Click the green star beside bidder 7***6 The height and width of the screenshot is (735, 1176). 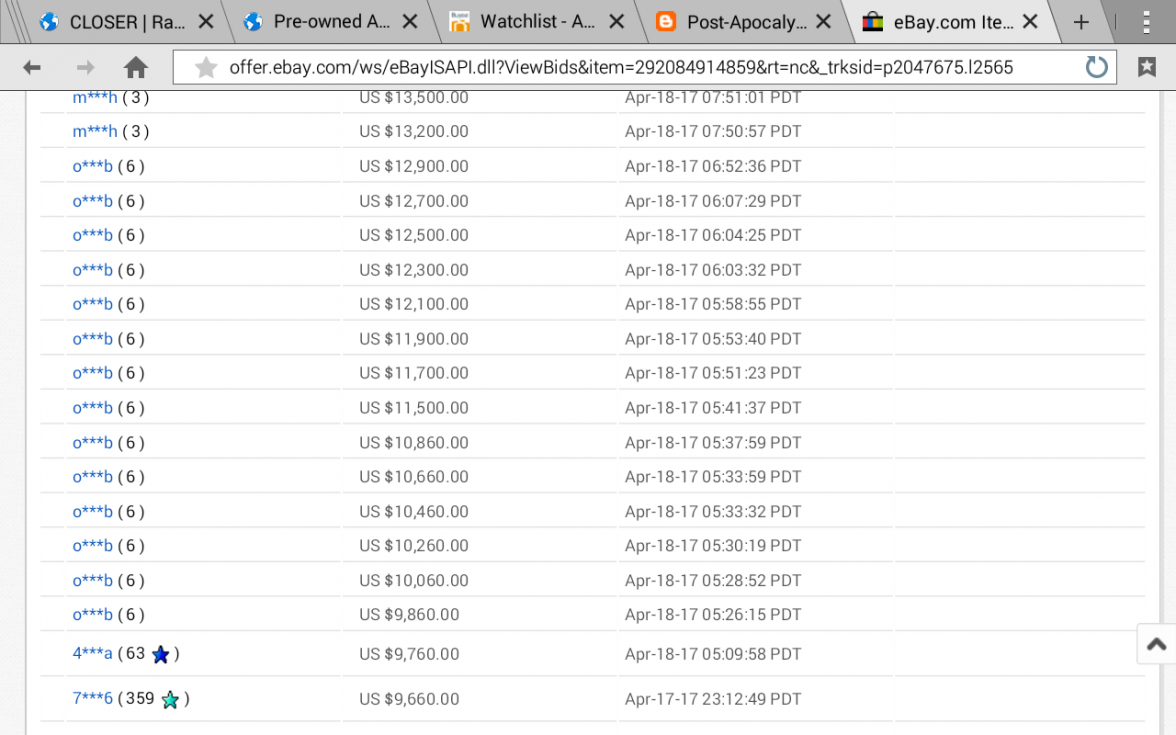coord(170,700)
